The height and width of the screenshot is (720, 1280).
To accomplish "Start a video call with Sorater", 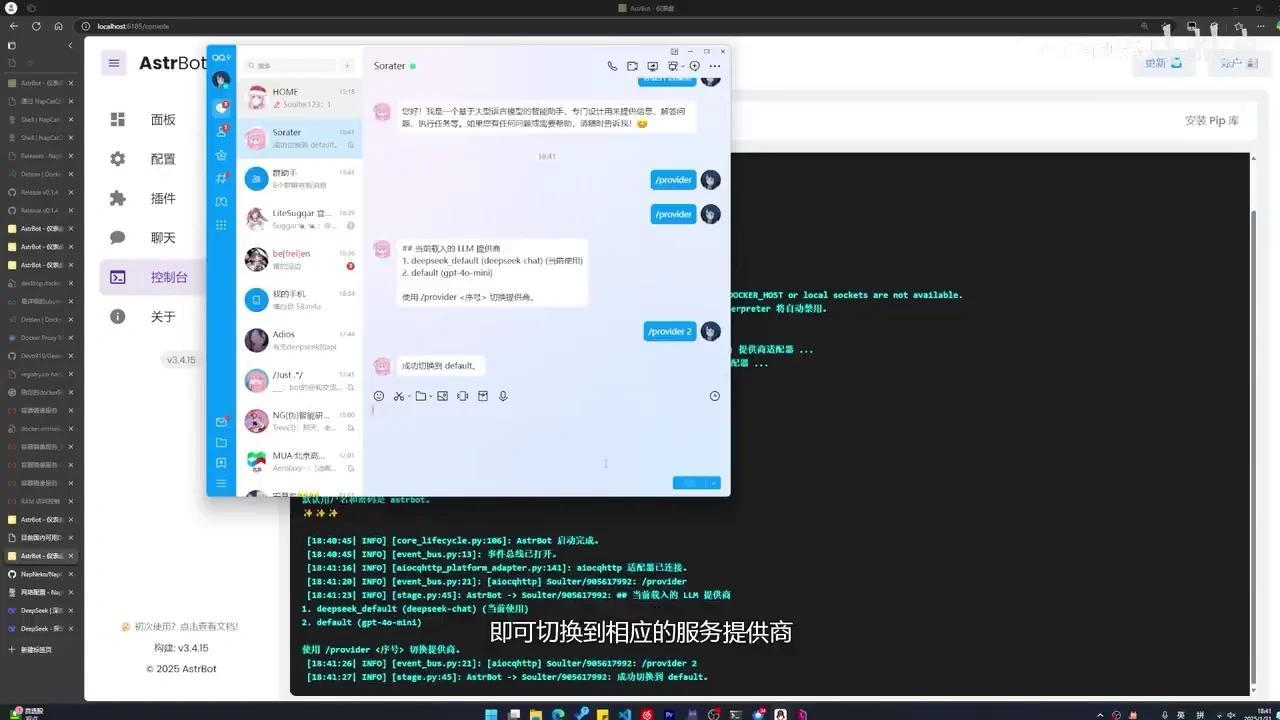I will click(x=632, y=66).
